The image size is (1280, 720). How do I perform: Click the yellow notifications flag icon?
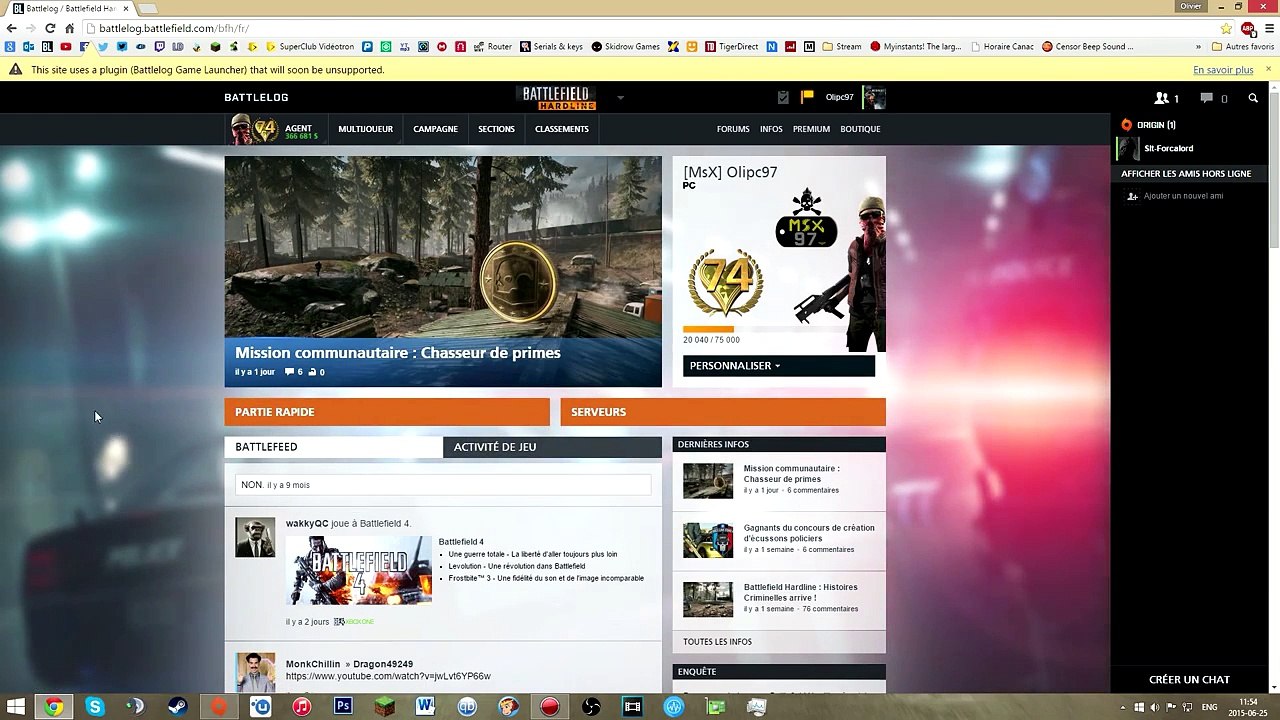(807, 97)
